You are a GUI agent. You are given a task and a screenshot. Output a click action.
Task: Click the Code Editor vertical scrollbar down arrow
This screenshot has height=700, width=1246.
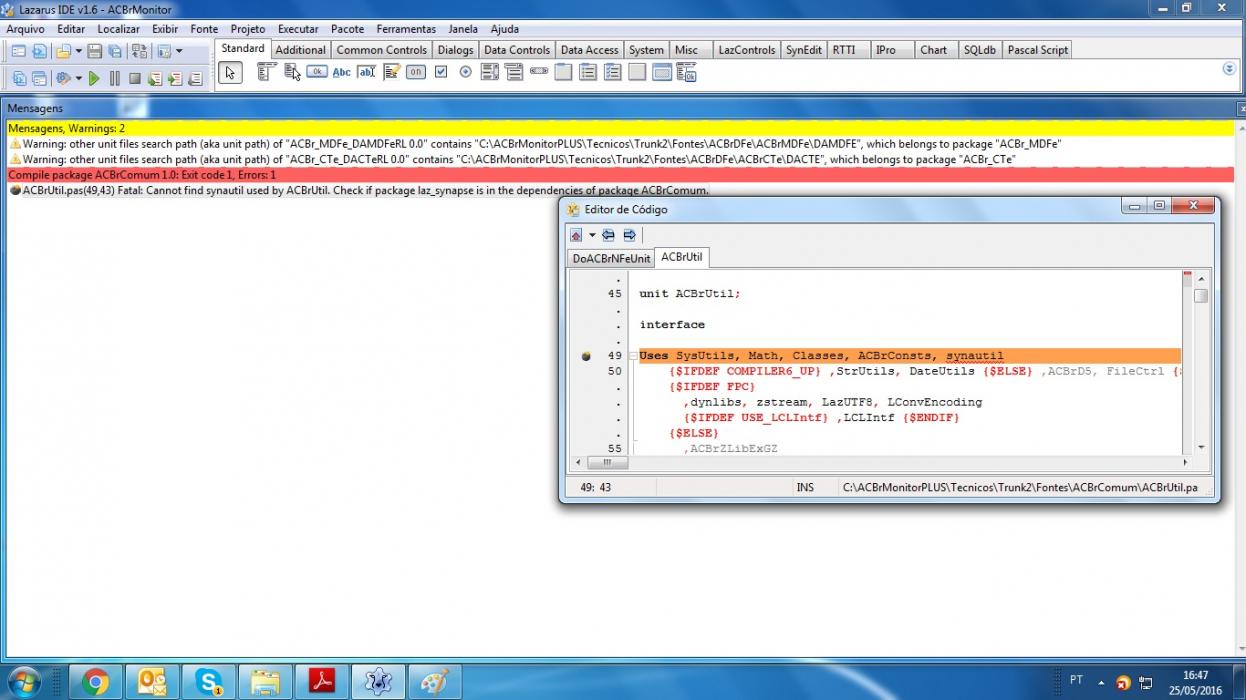[1200, 448]
